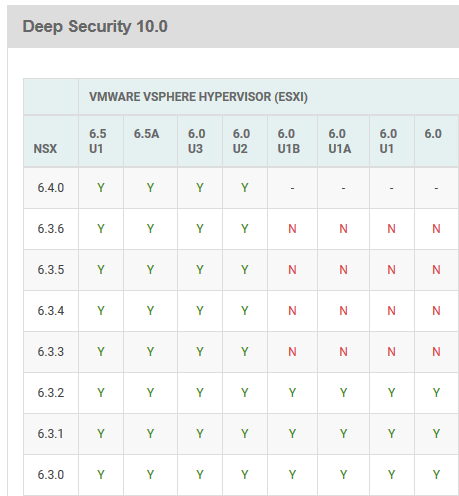Select the NSX column header
The width and height of the screenshot is (459, 496).
point(45,149)
